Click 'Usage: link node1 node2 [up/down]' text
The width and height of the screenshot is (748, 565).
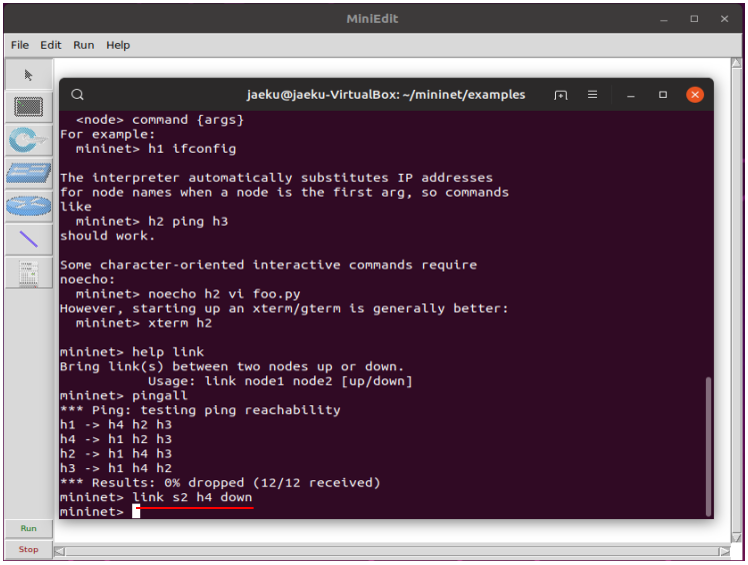tap(280, 381)
